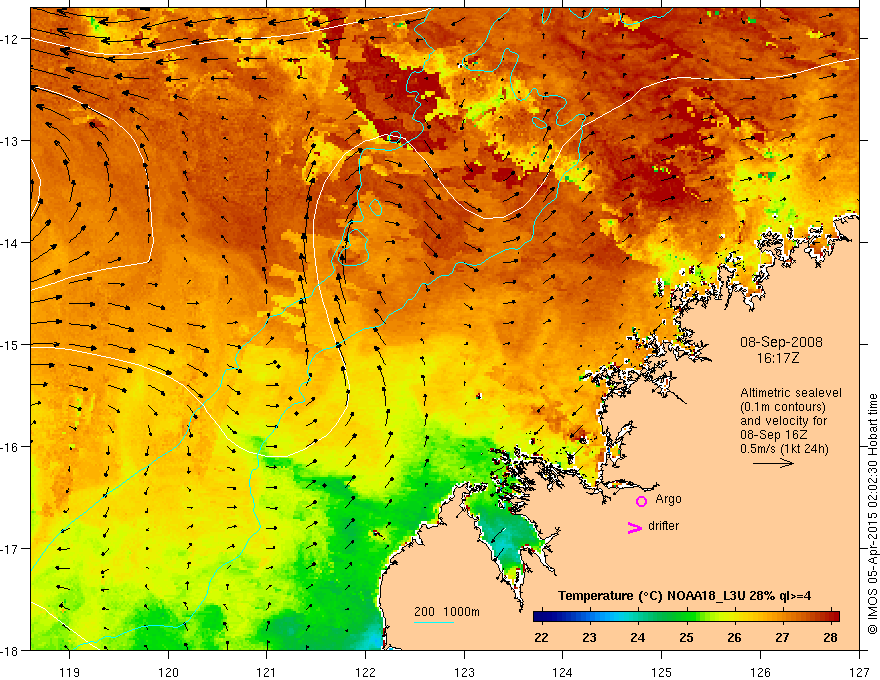Click the colorbar tick label '27'

tap(782, 637)
